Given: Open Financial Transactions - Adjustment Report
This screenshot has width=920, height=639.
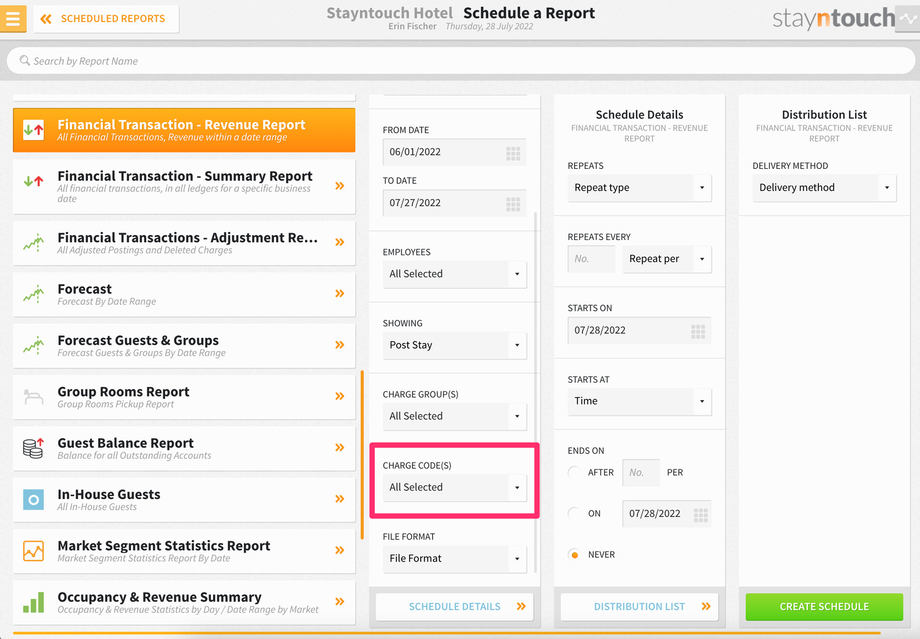Looking at the screenshot, I should tap(184, 243).
